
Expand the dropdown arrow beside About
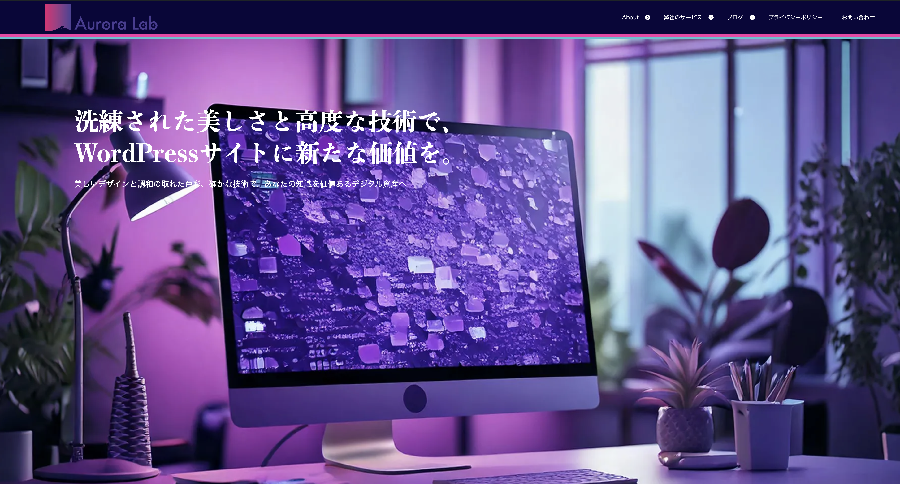point(648,17)
